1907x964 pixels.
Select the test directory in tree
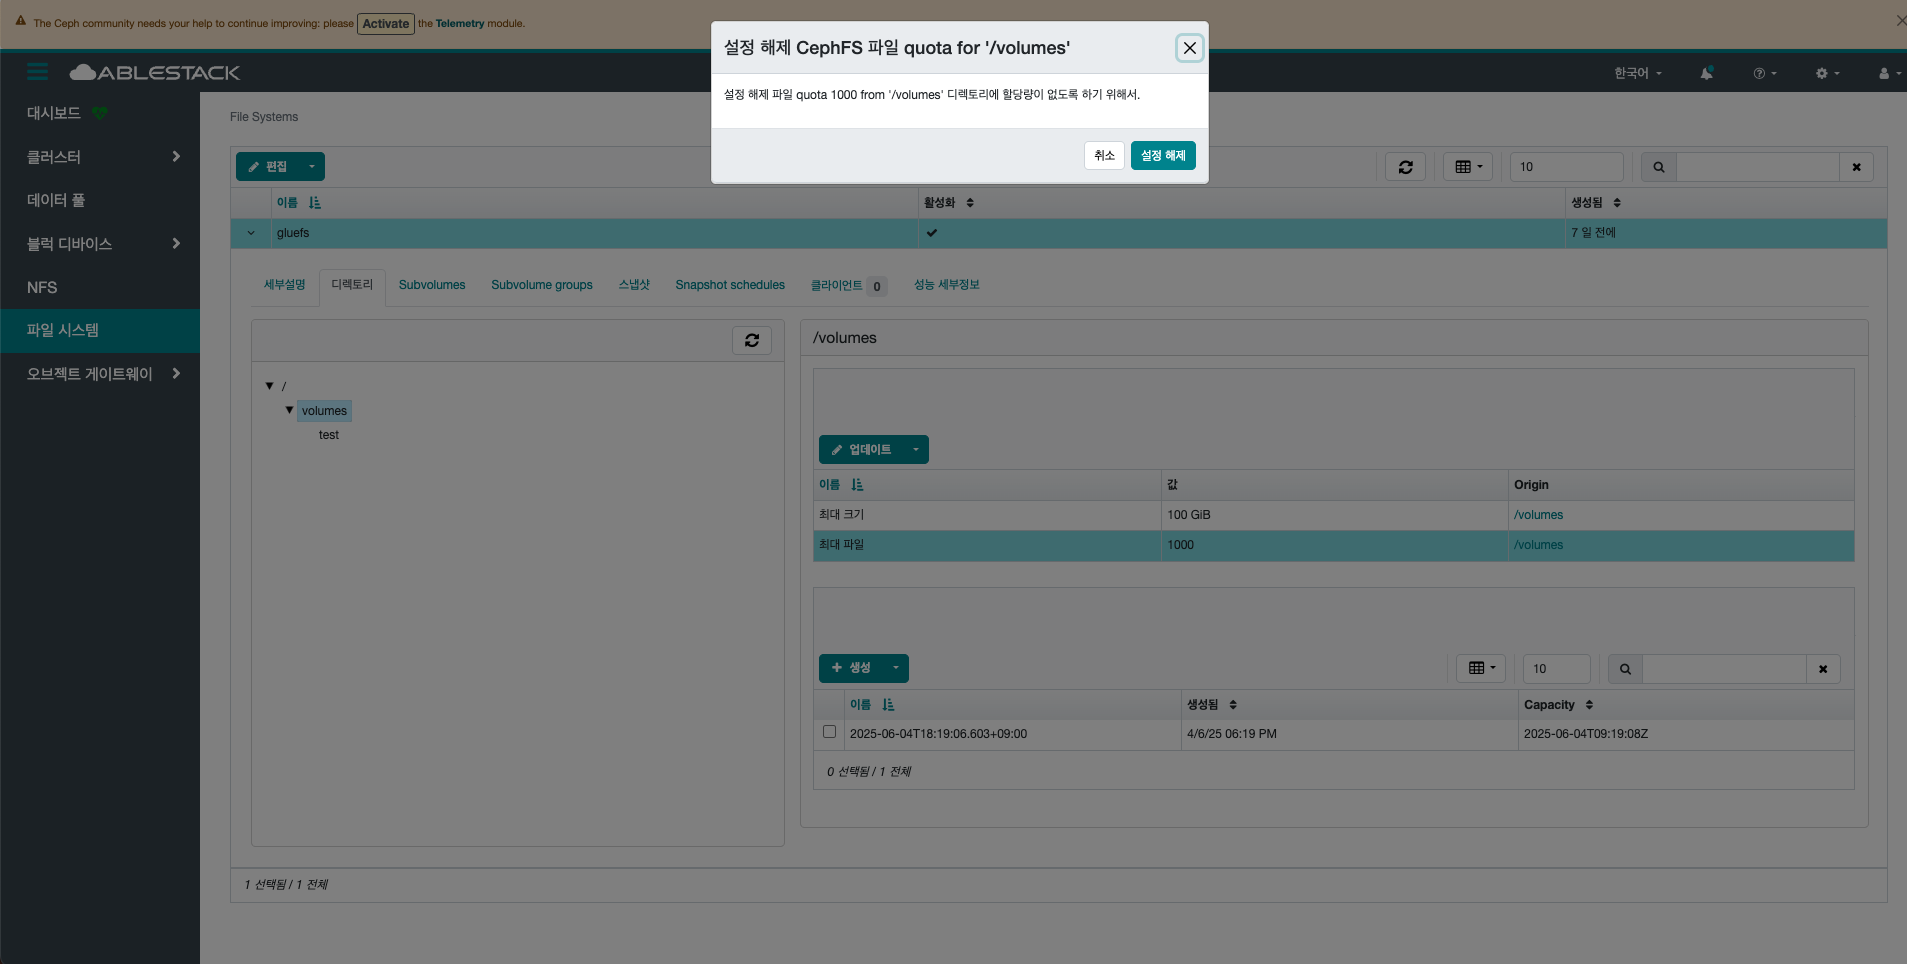329,435
